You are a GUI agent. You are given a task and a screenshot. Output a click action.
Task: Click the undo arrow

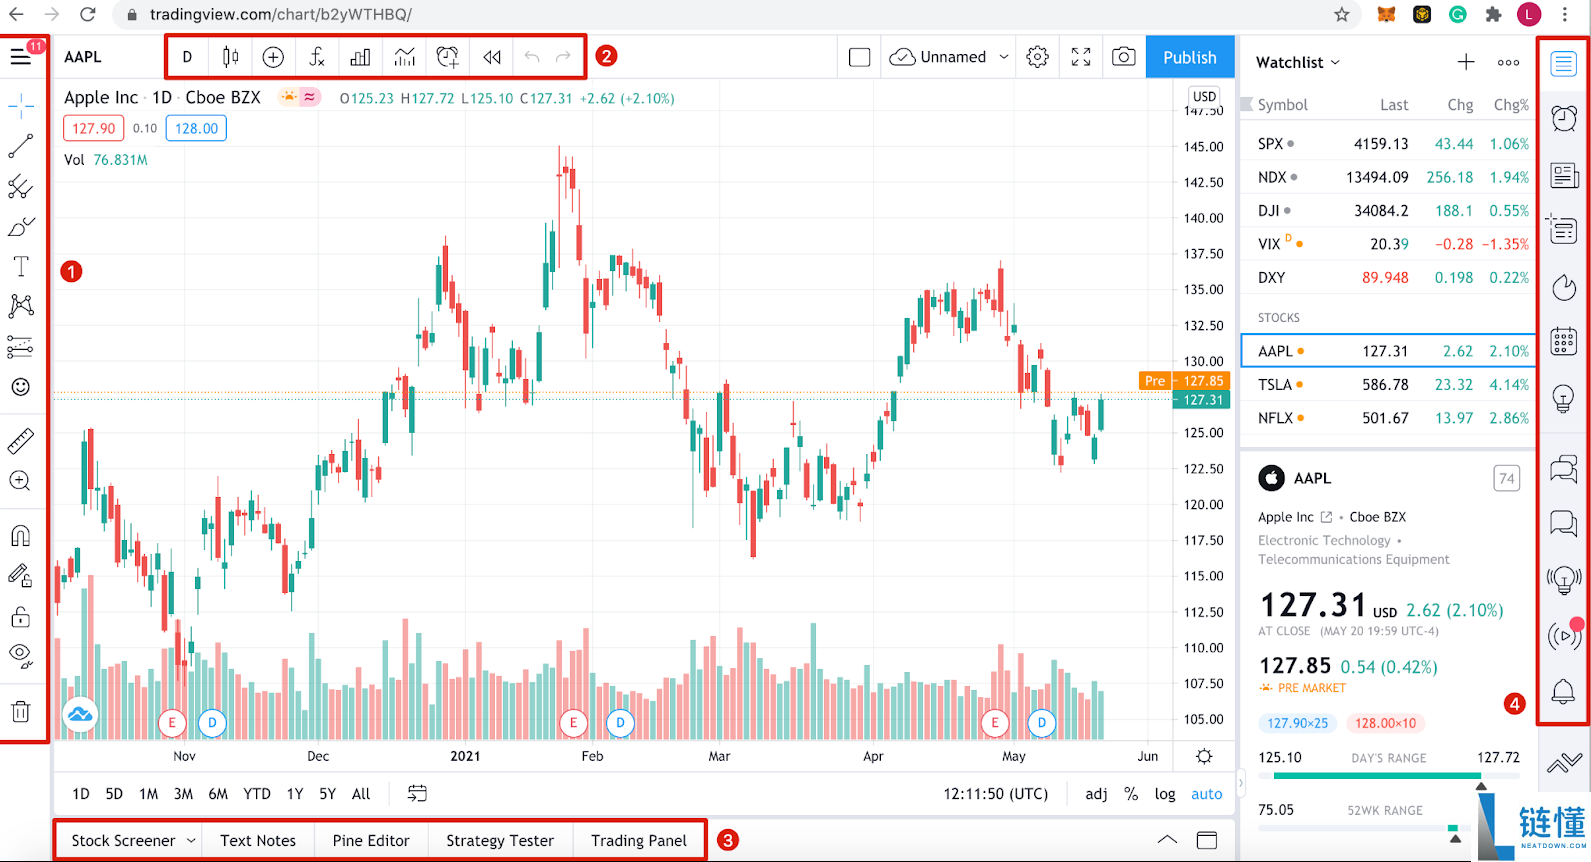tap(532, 57)
